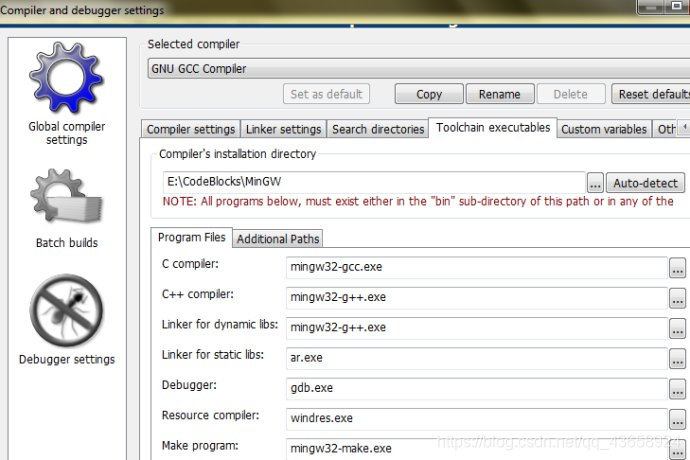Screen dimensions: 690x460
Task: Browse for dynamic libs linker executable
Action: coord(677,329)
